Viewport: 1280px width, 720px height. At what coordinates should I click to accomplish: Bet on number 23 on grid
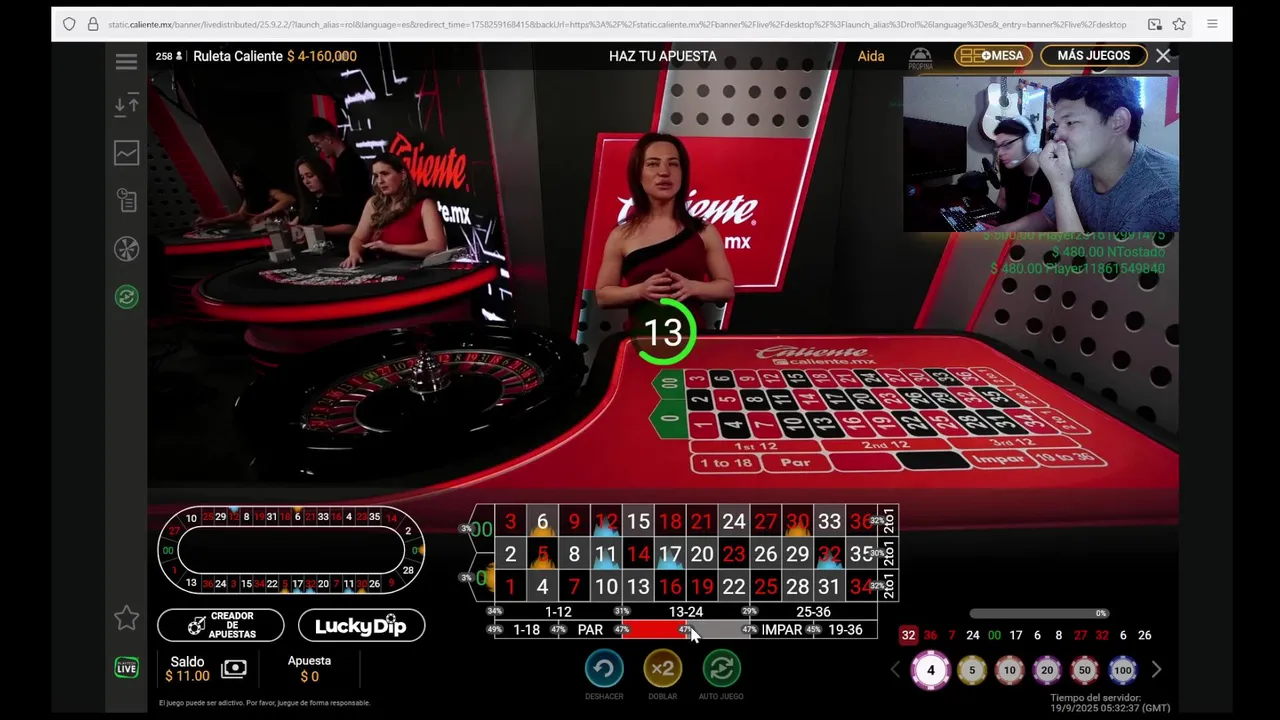click(734, 554)
